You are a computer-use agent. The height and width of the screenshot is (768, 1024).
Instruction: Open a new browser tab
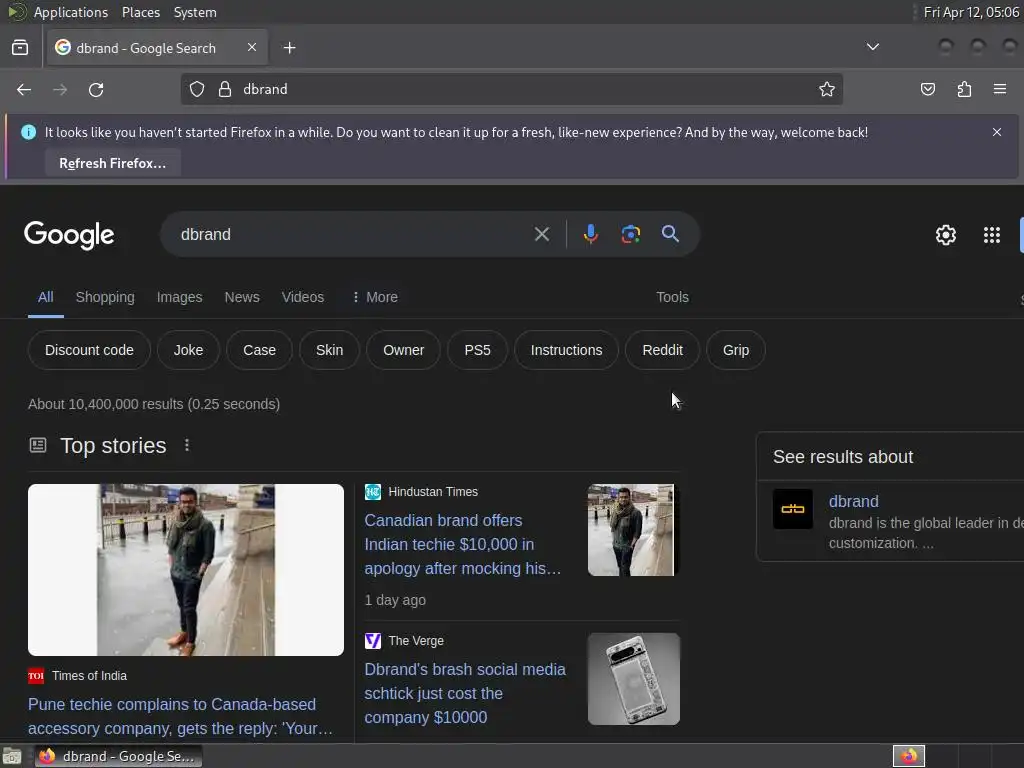[289, 48]
